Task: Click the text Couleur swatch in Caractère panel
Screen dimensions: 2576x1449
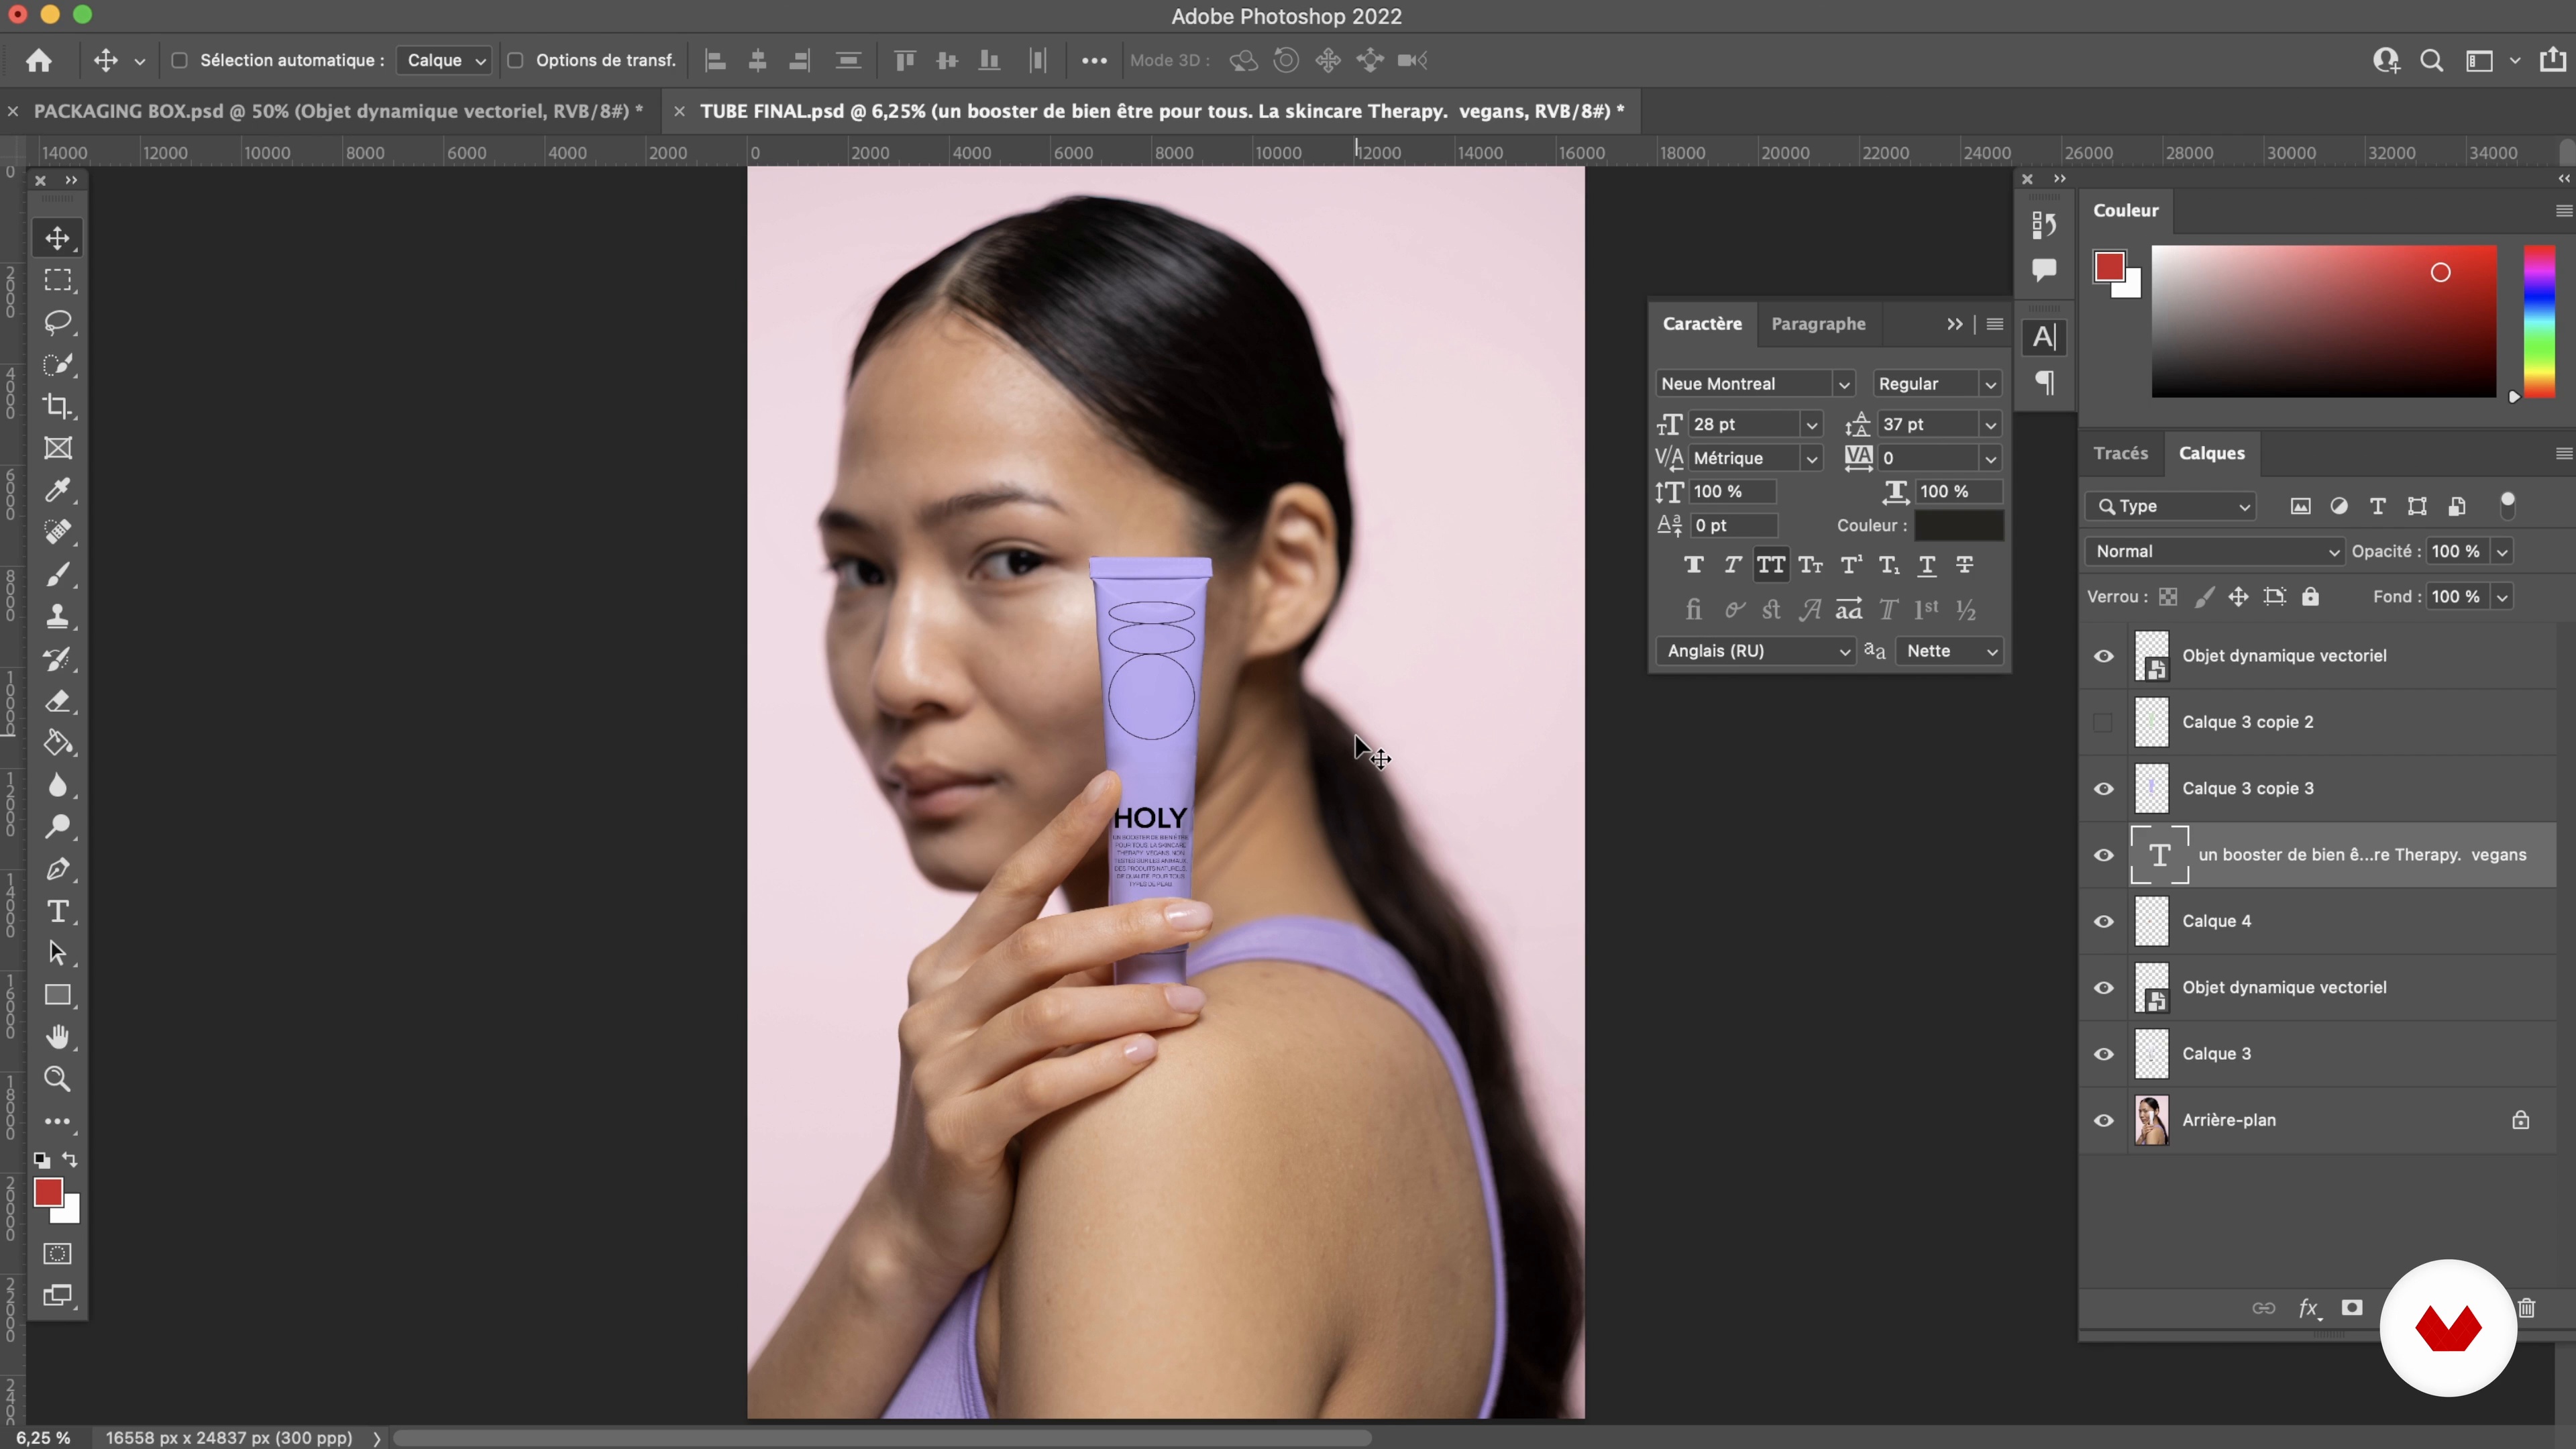Action: 1958,525
